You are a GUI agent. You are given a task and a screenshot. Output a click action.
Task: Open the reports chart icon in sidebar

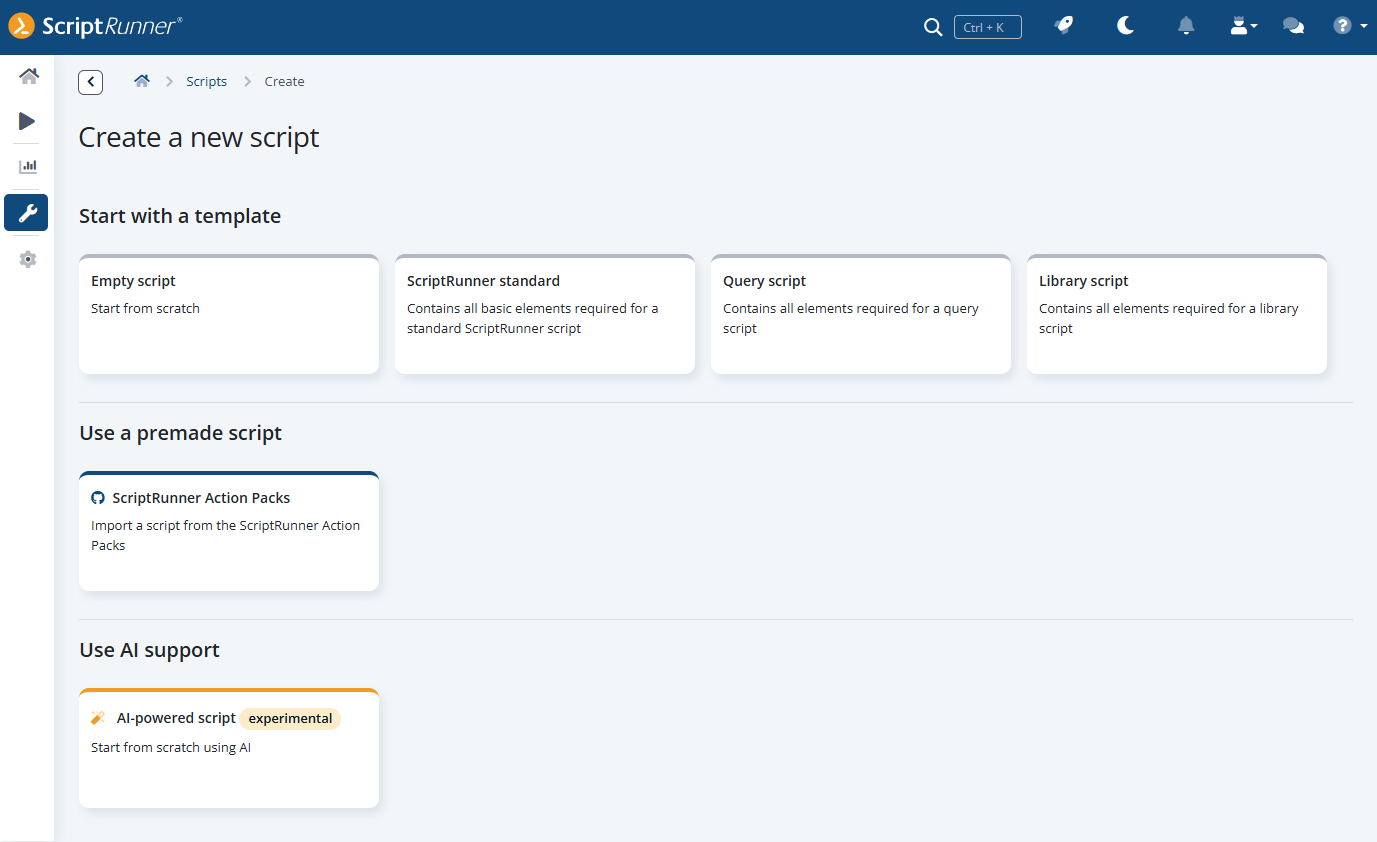[x=28, y=166]
